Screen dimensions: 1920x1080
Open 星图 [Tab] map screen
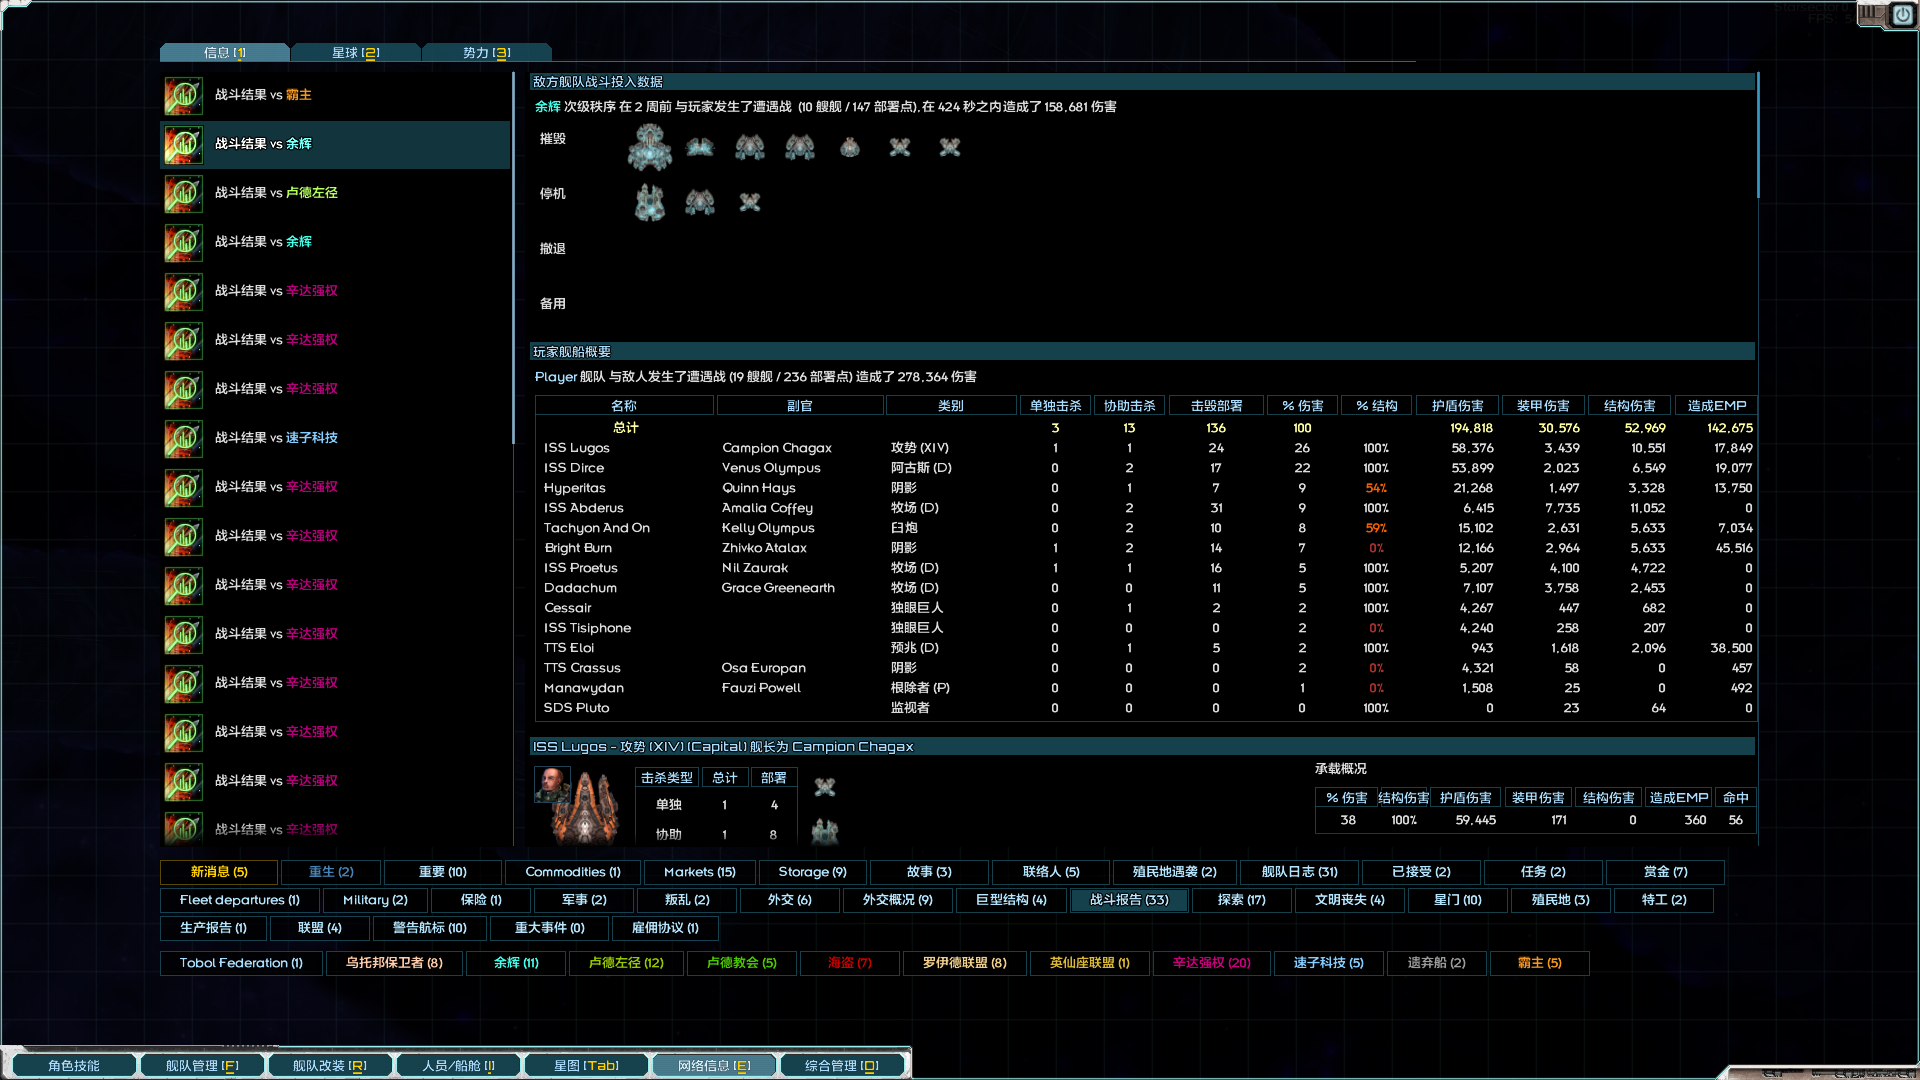586,1066
